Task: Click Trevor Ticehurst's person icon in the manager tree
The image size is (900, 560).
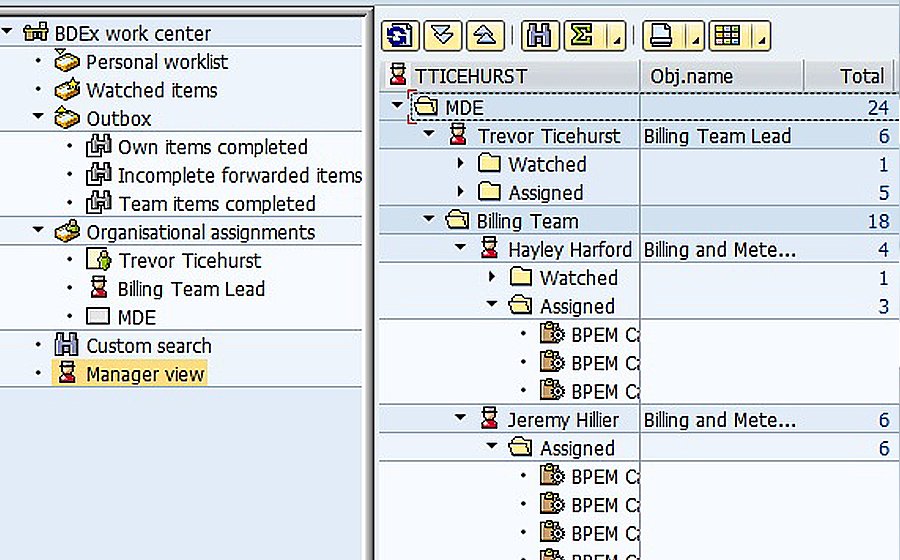Action: (x=458, y=135)
